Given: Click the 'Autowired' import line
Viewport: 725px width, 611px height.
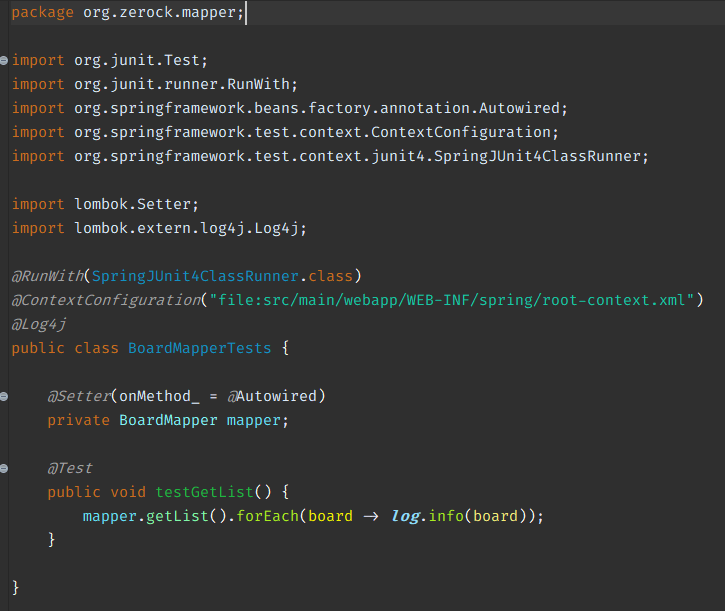Looking at the screenshot, I should pos(289,108).
